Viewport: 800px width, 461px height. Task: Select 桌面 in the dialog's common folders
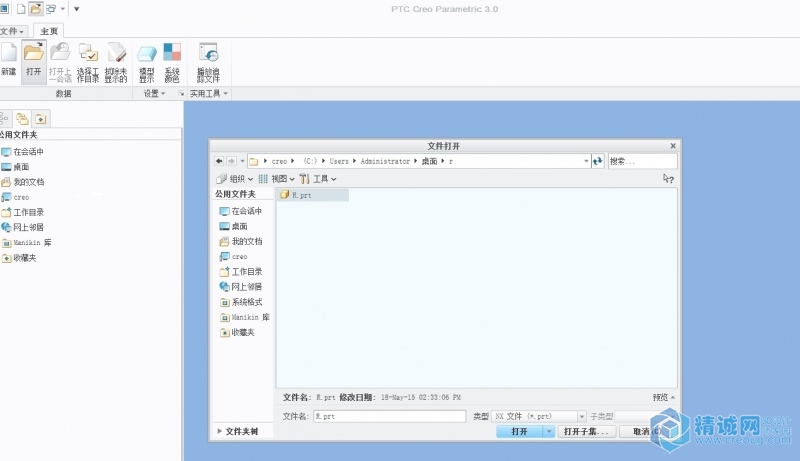point(233,226)
